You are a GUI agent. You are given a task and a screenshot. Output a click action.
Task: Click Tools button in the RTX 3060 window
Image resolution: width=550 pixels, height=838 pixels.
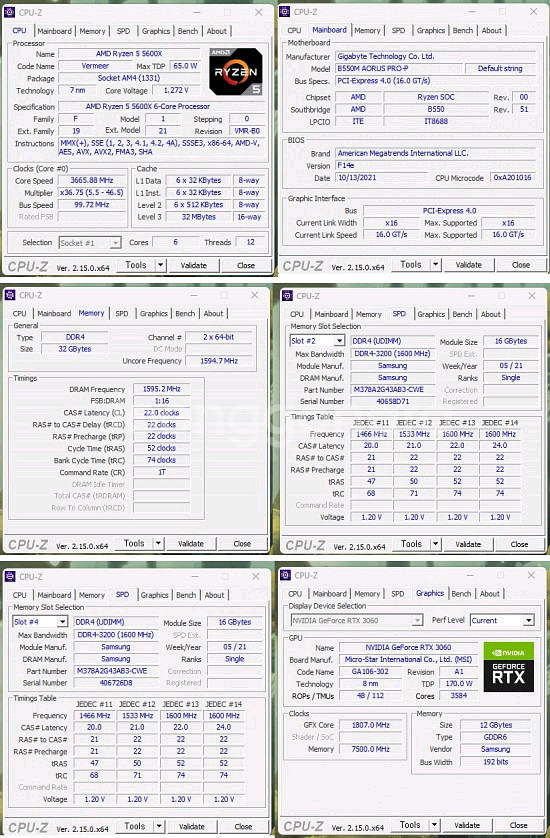[x=410, y=825]
